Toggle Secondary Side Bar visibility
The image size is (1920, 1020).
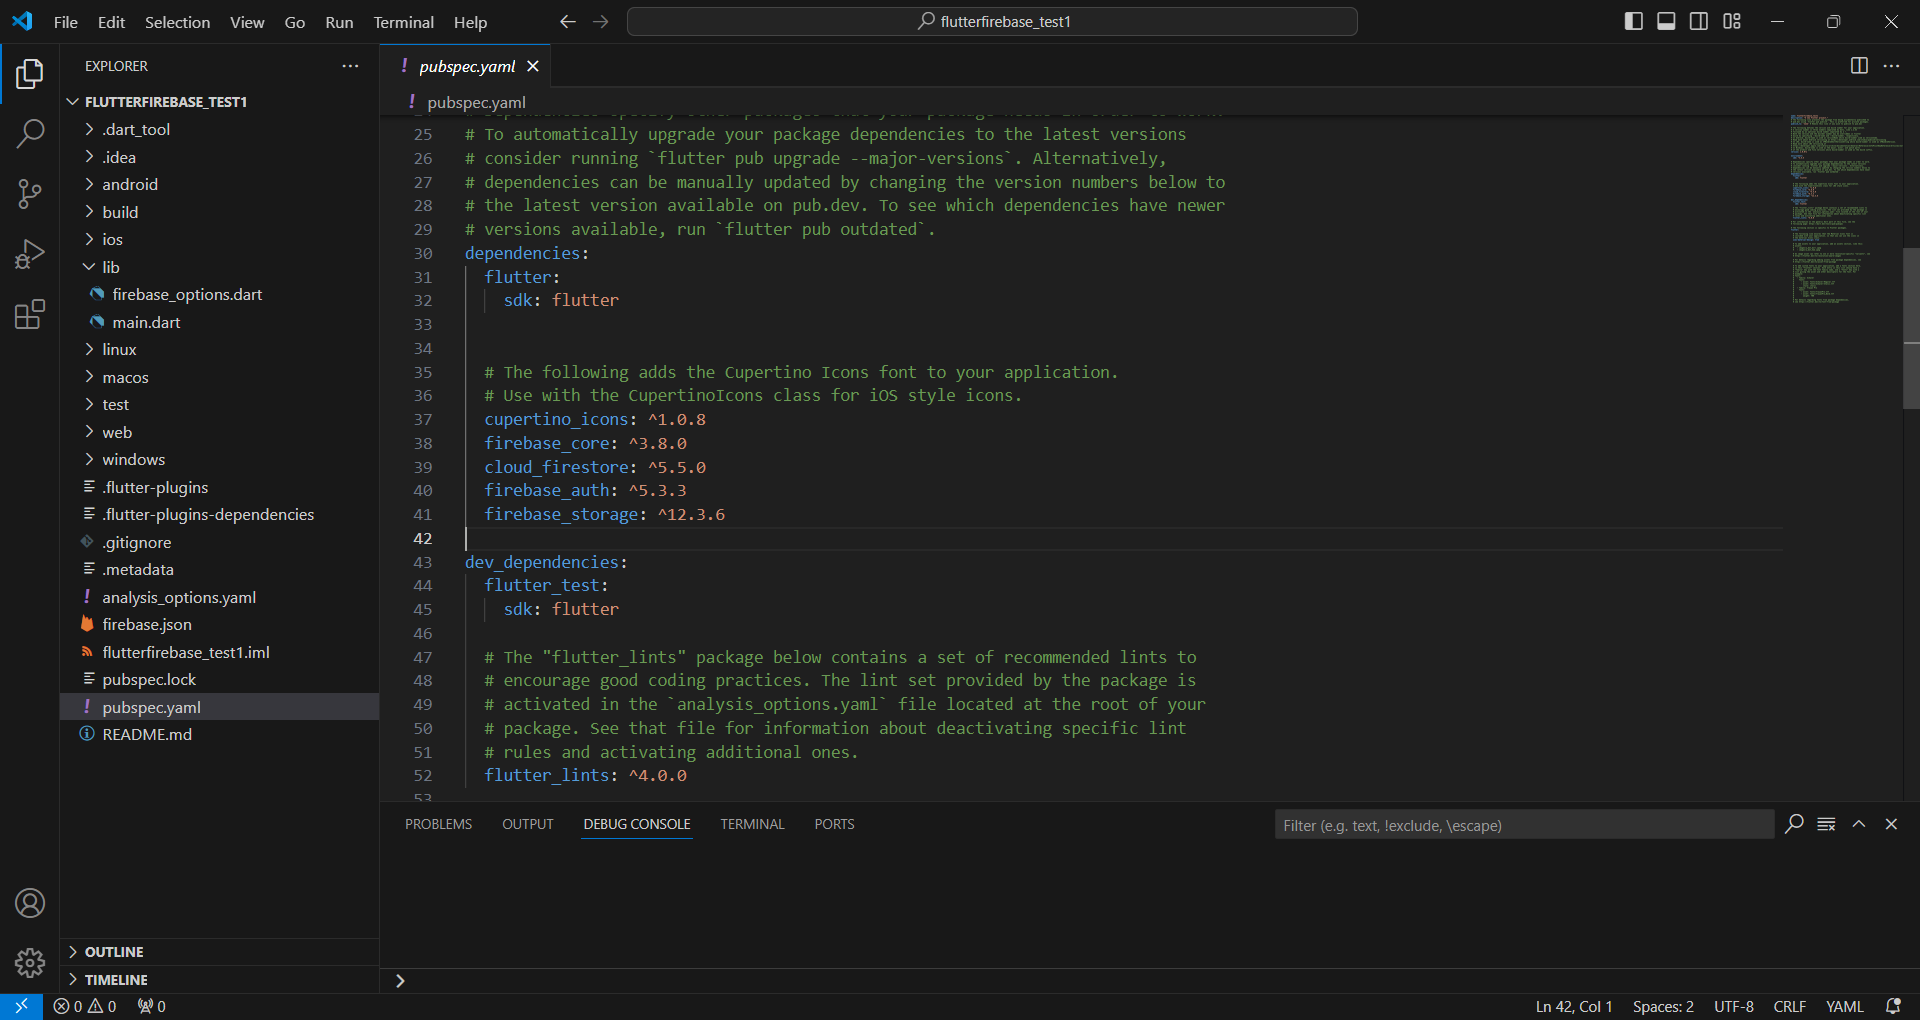coord(1699,21)
